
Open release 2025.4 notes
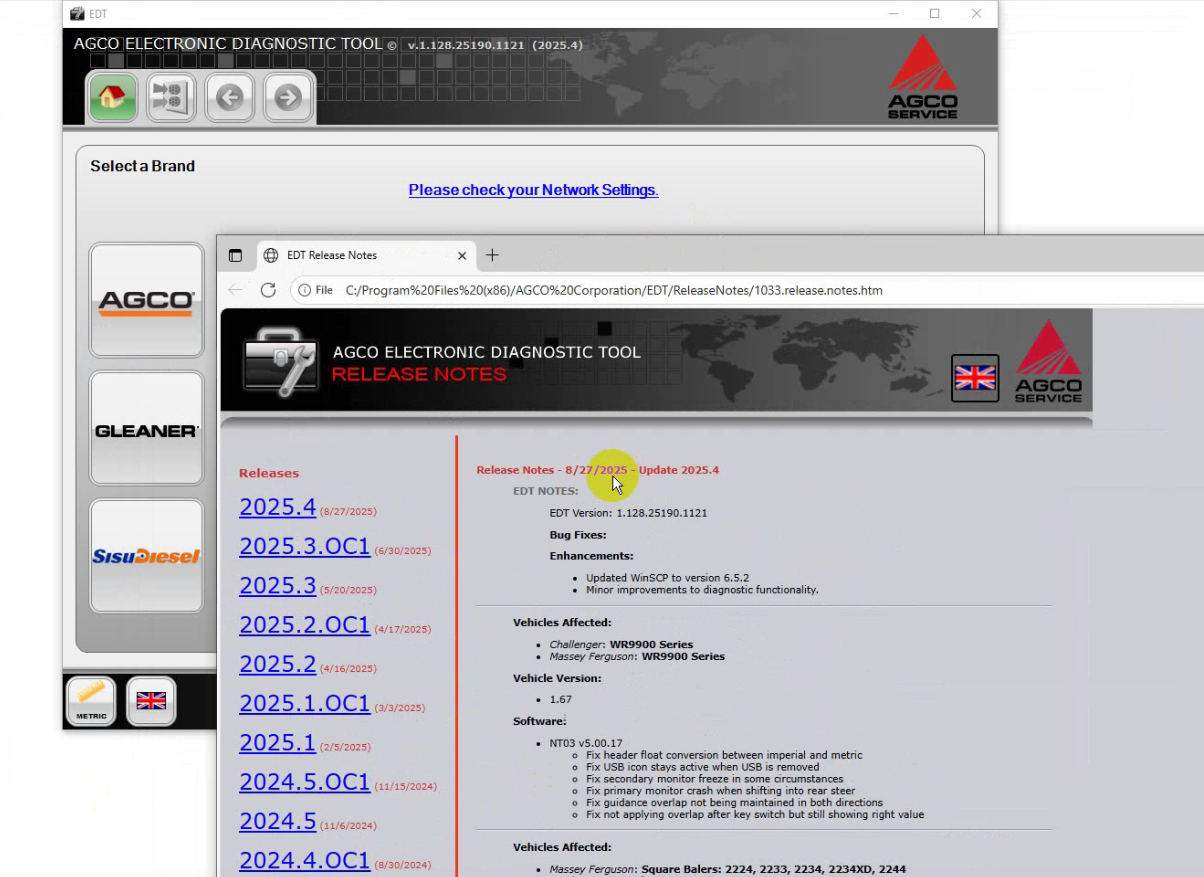coord(277,506)
